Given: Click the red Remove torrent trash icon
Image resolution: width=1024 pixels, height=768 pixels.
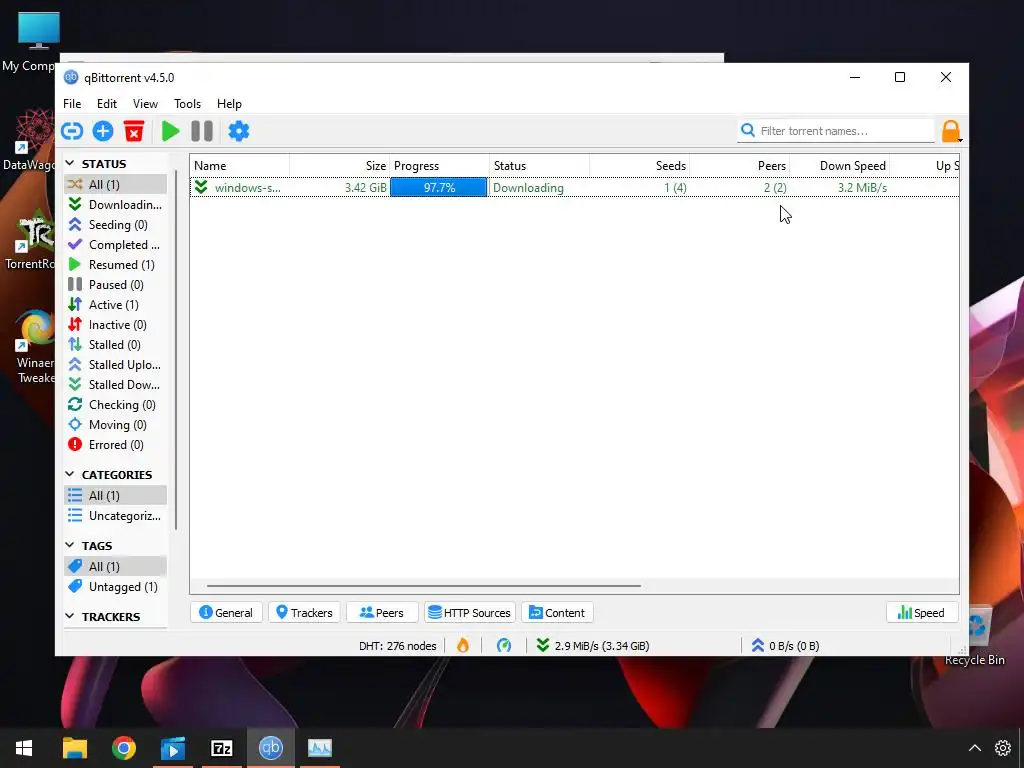Looking at the screenshot, I should 134,131.
